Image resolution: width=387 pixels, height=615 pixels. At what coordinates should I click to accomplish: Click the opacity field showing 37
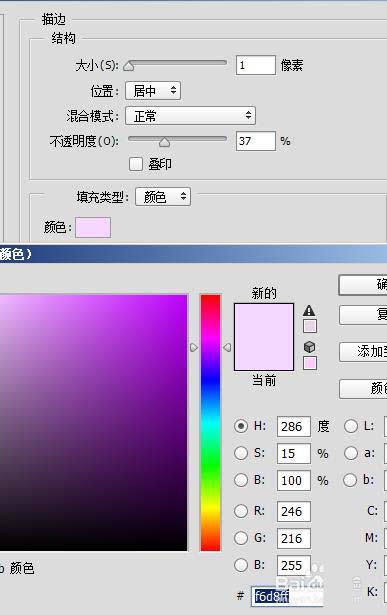pos(256,141)
